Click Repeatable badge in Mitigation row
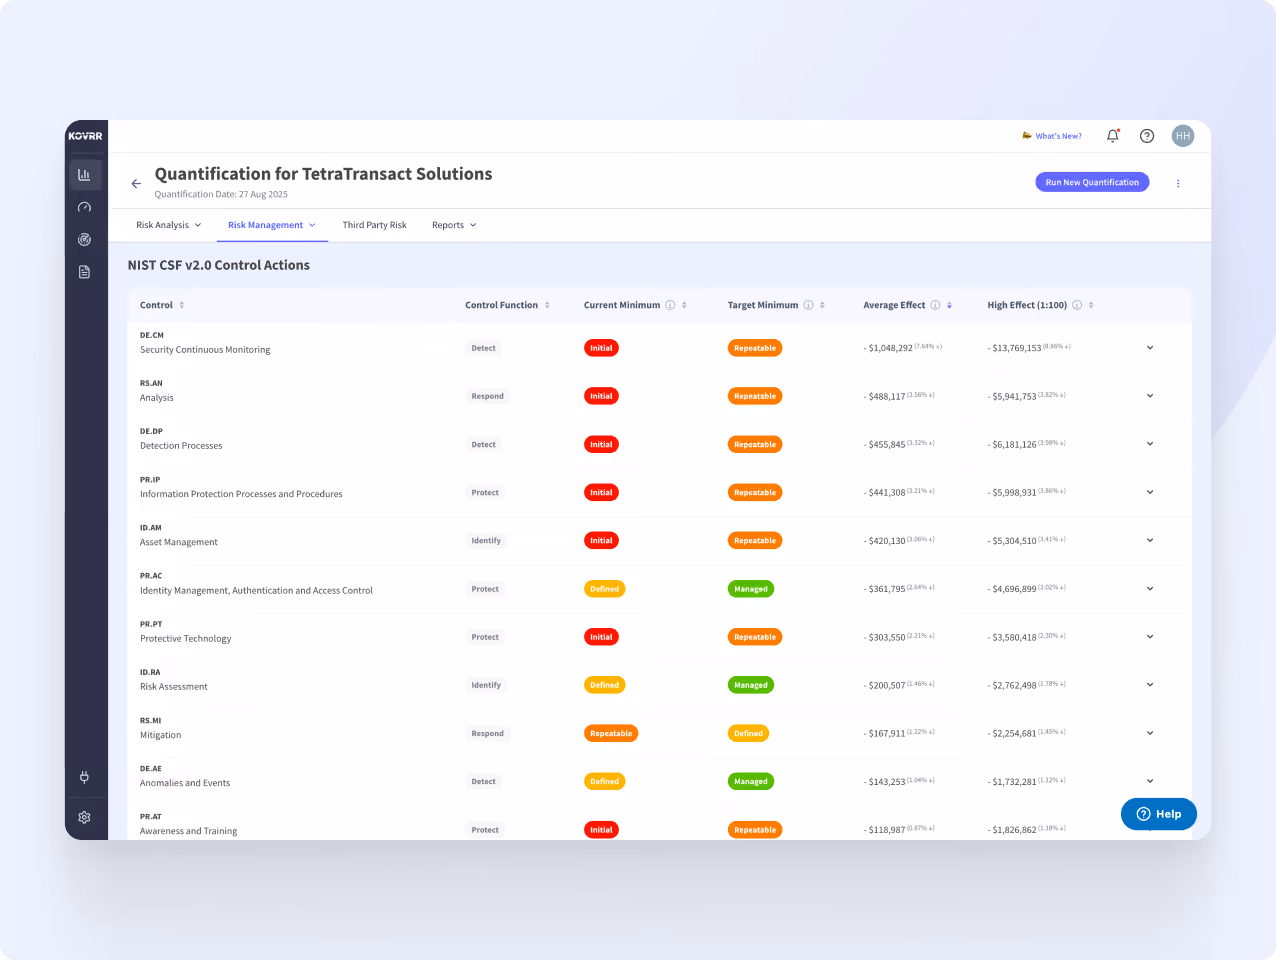This screenshot has height=960, width=1276. [x=611, y=733]
